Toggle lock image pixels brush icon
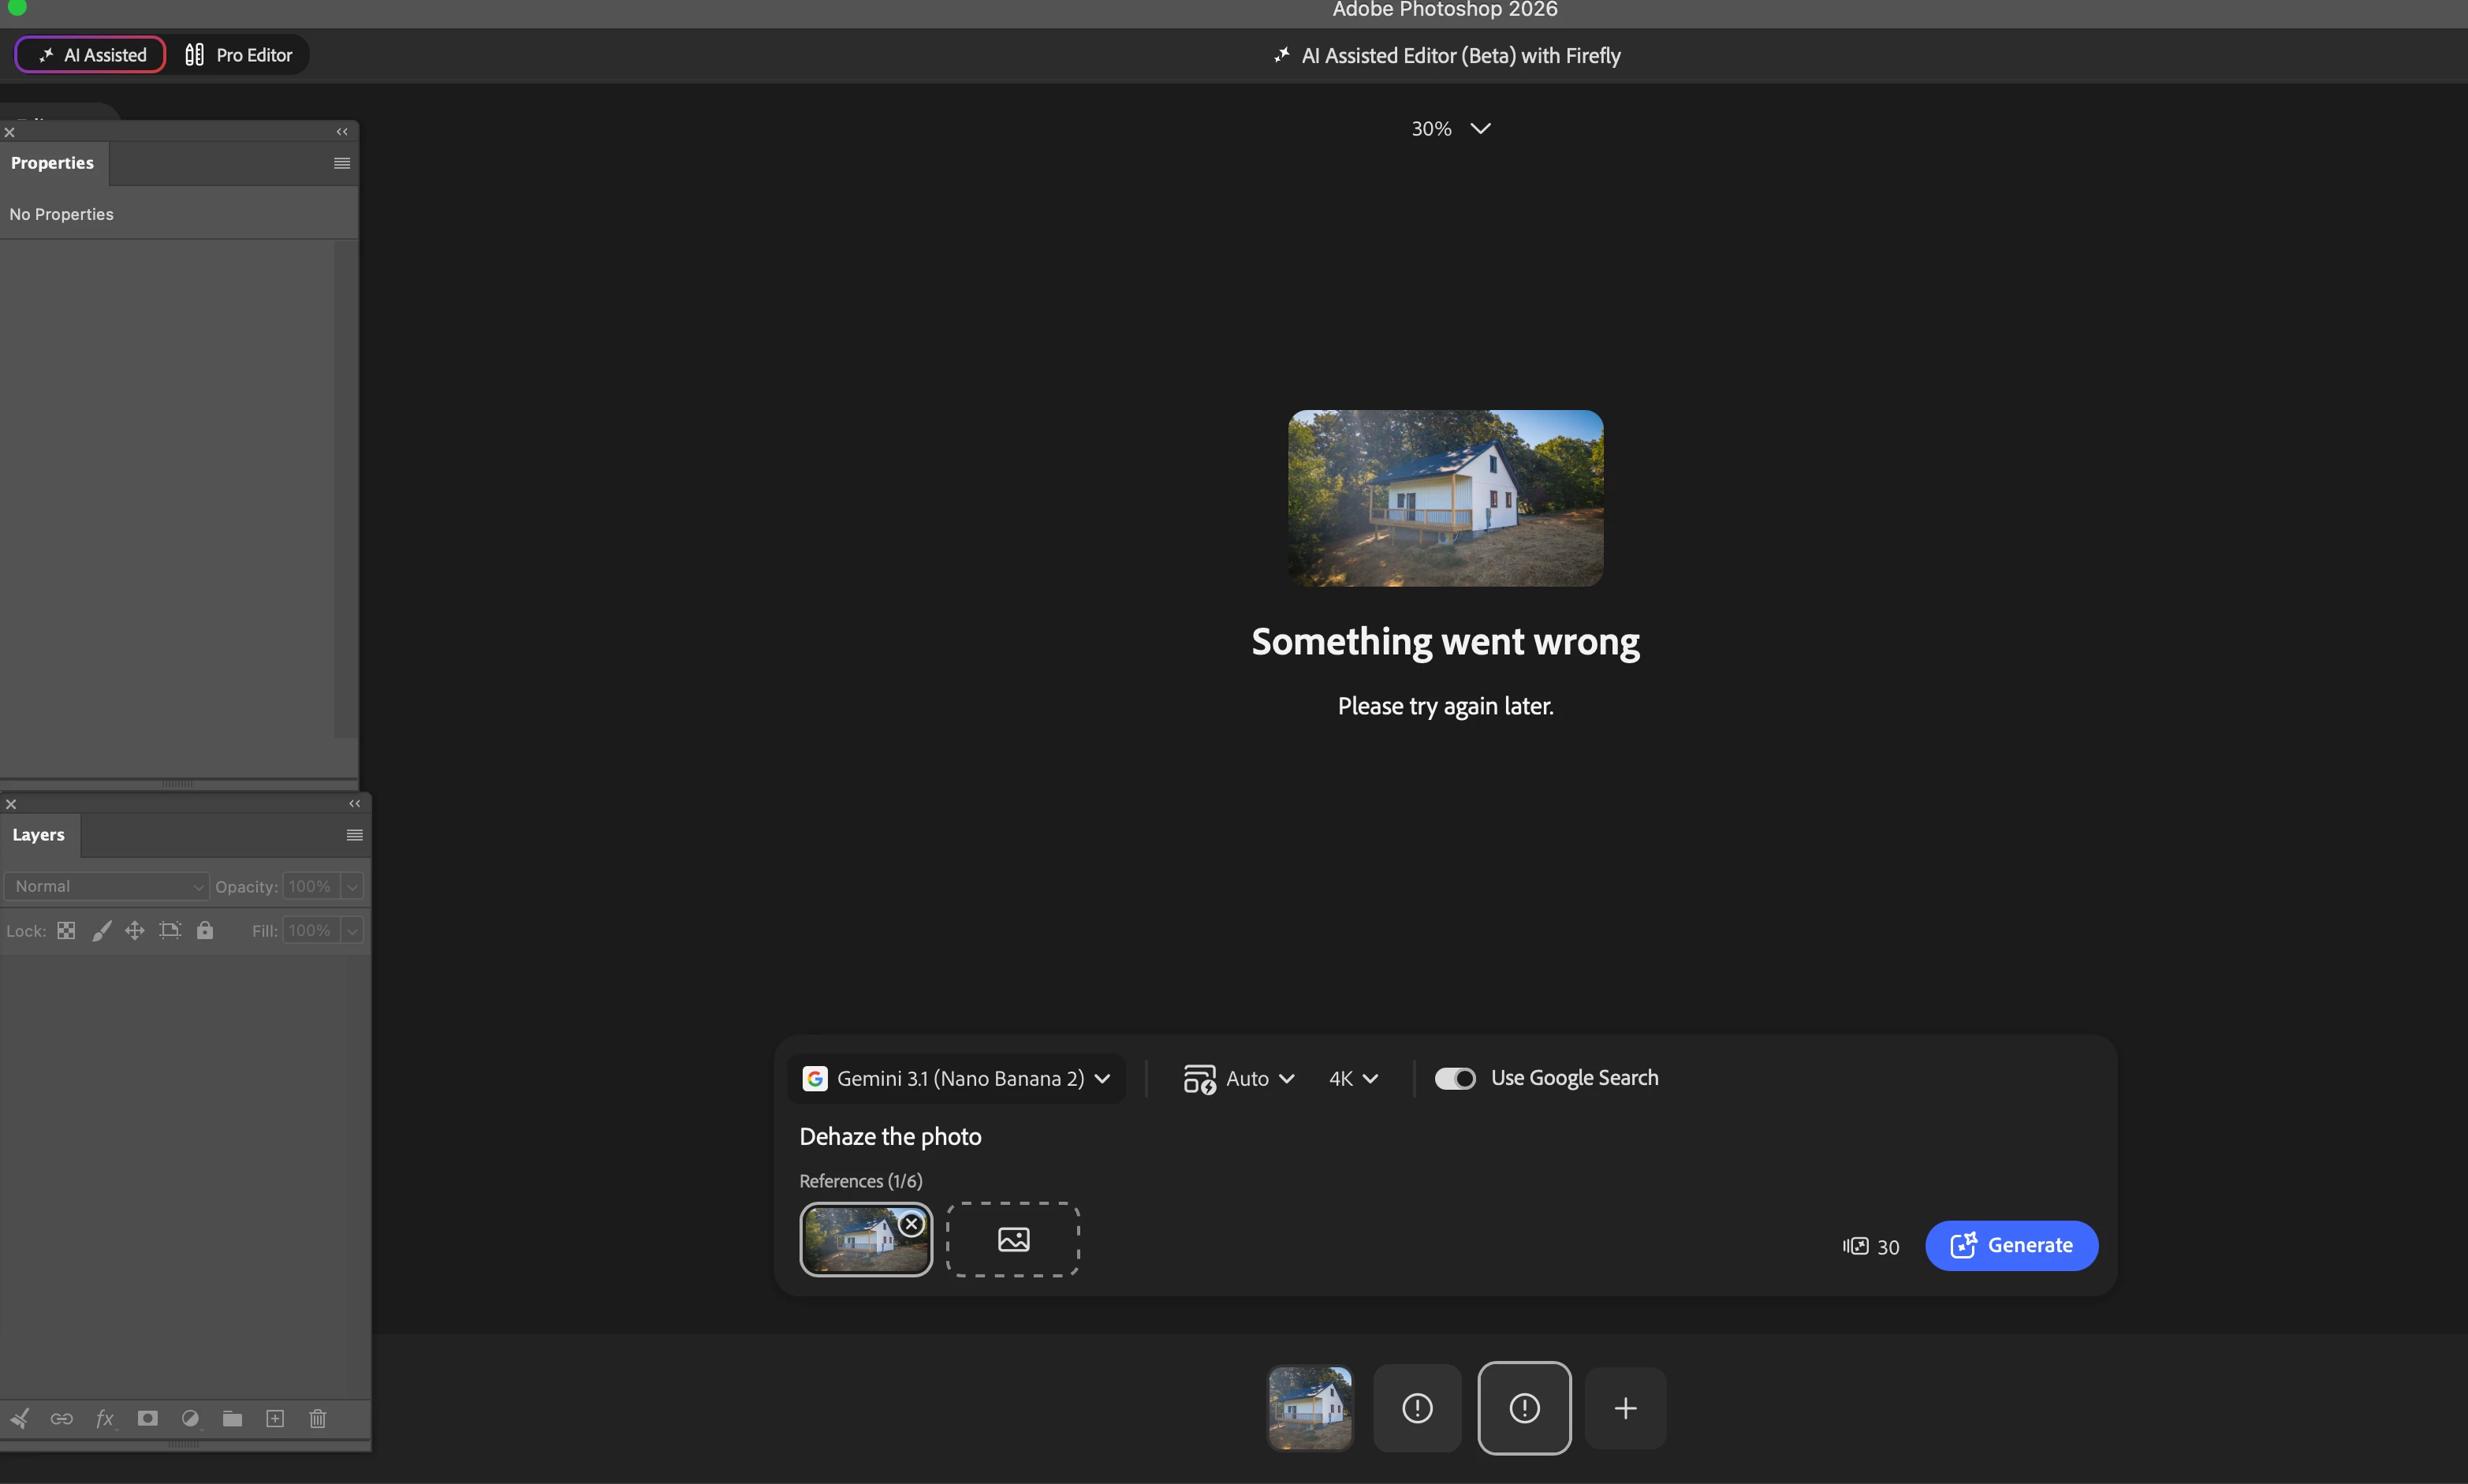This screenshot has width=2468, height=1484. pyautogui.click(x=101, y=930)
